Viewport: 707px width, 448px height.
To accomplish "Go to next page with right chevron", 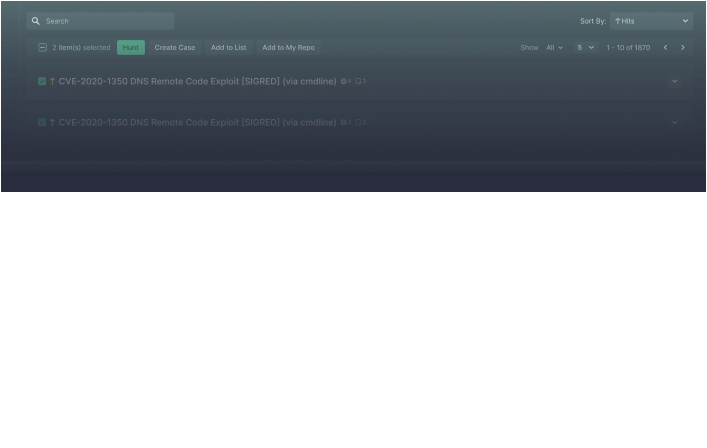I will tap(683, 48).
